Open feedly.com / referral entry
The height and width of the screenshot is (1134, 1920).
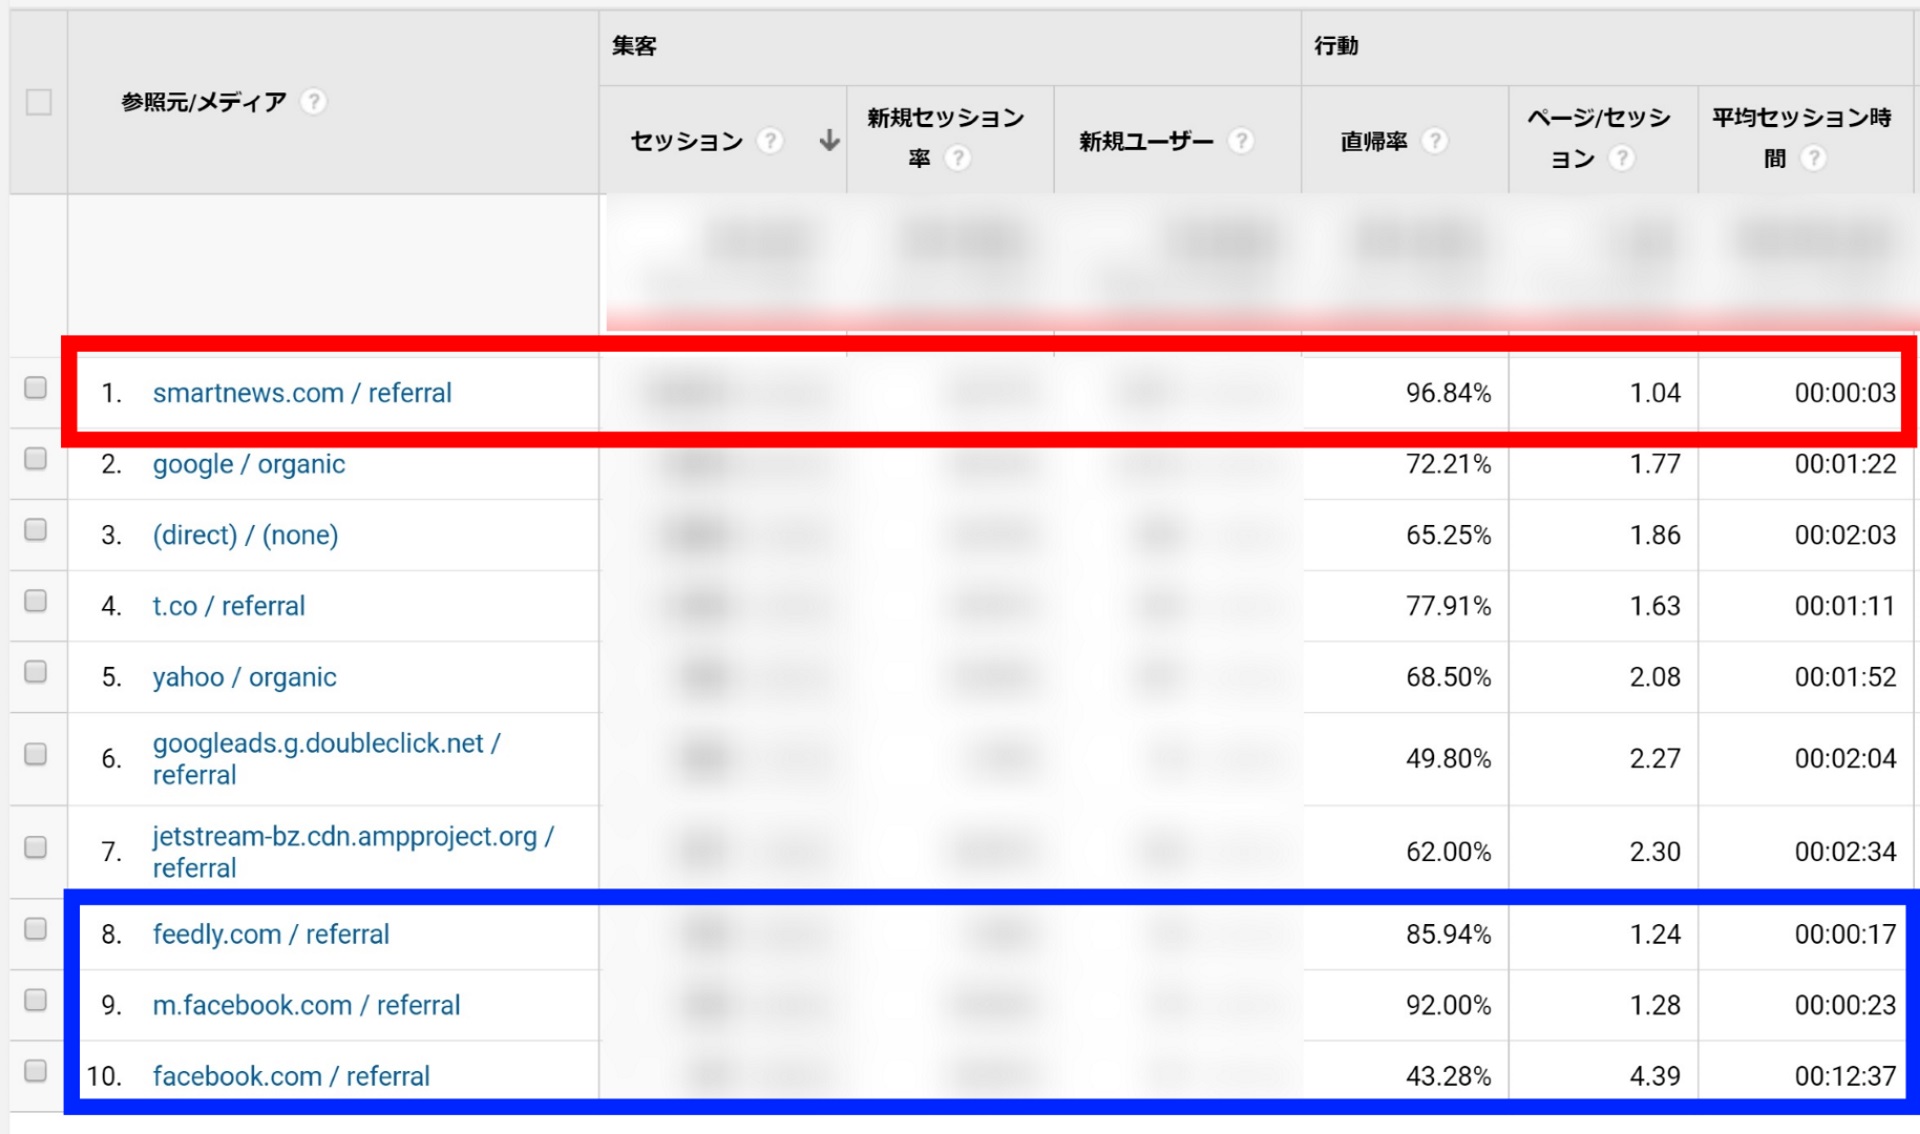tap(270, 934)
